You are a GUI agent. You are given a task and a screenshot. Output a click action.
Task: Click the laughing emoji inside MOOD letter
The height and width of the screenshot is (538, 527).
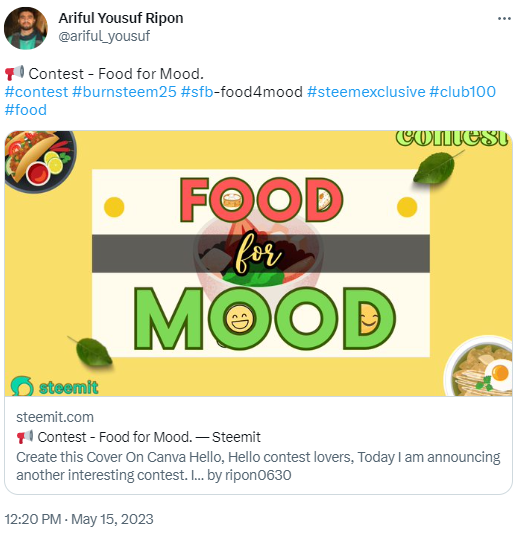[240, 319]
